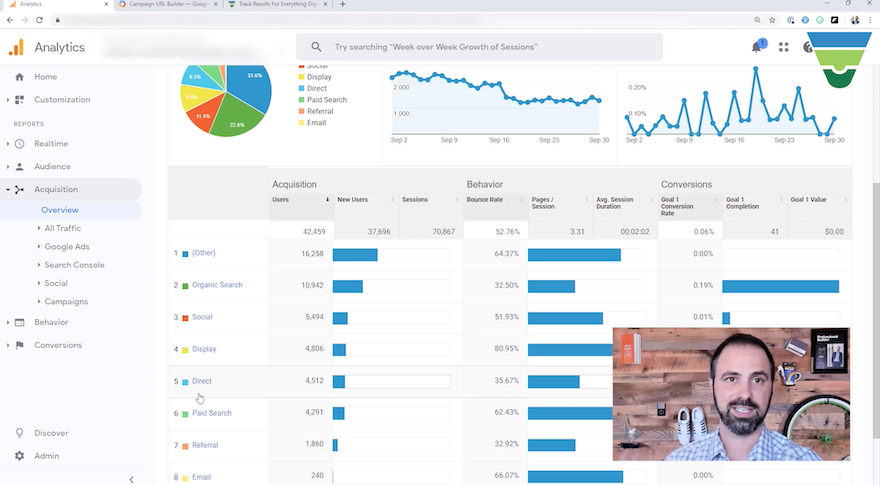Viewport: 880px width, 485px height.
Task: Select Overview under Acquisition
Action: (x=60, y=210)
